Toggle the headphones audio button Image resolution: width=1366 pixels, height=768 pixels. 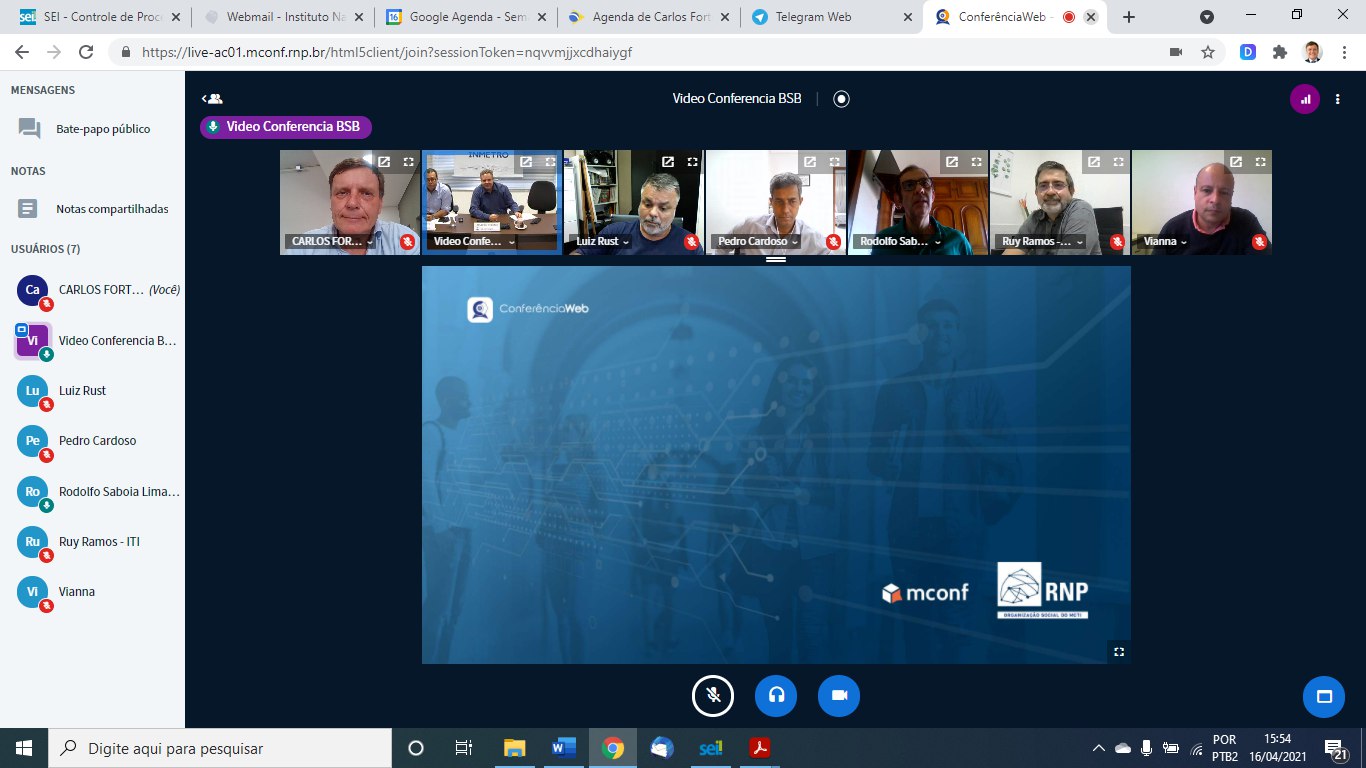click(x=776, y=696)
